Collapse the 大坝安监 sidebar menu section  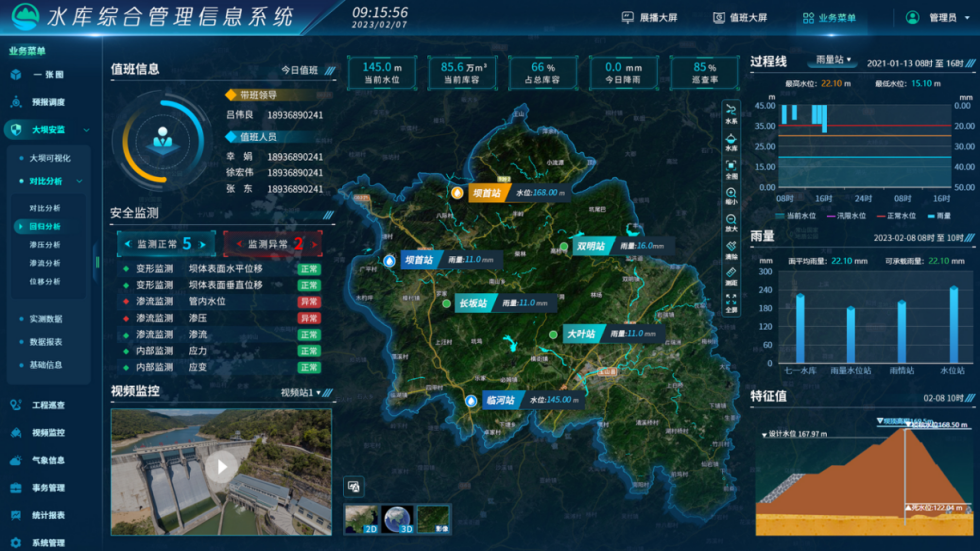pos(86,130)
